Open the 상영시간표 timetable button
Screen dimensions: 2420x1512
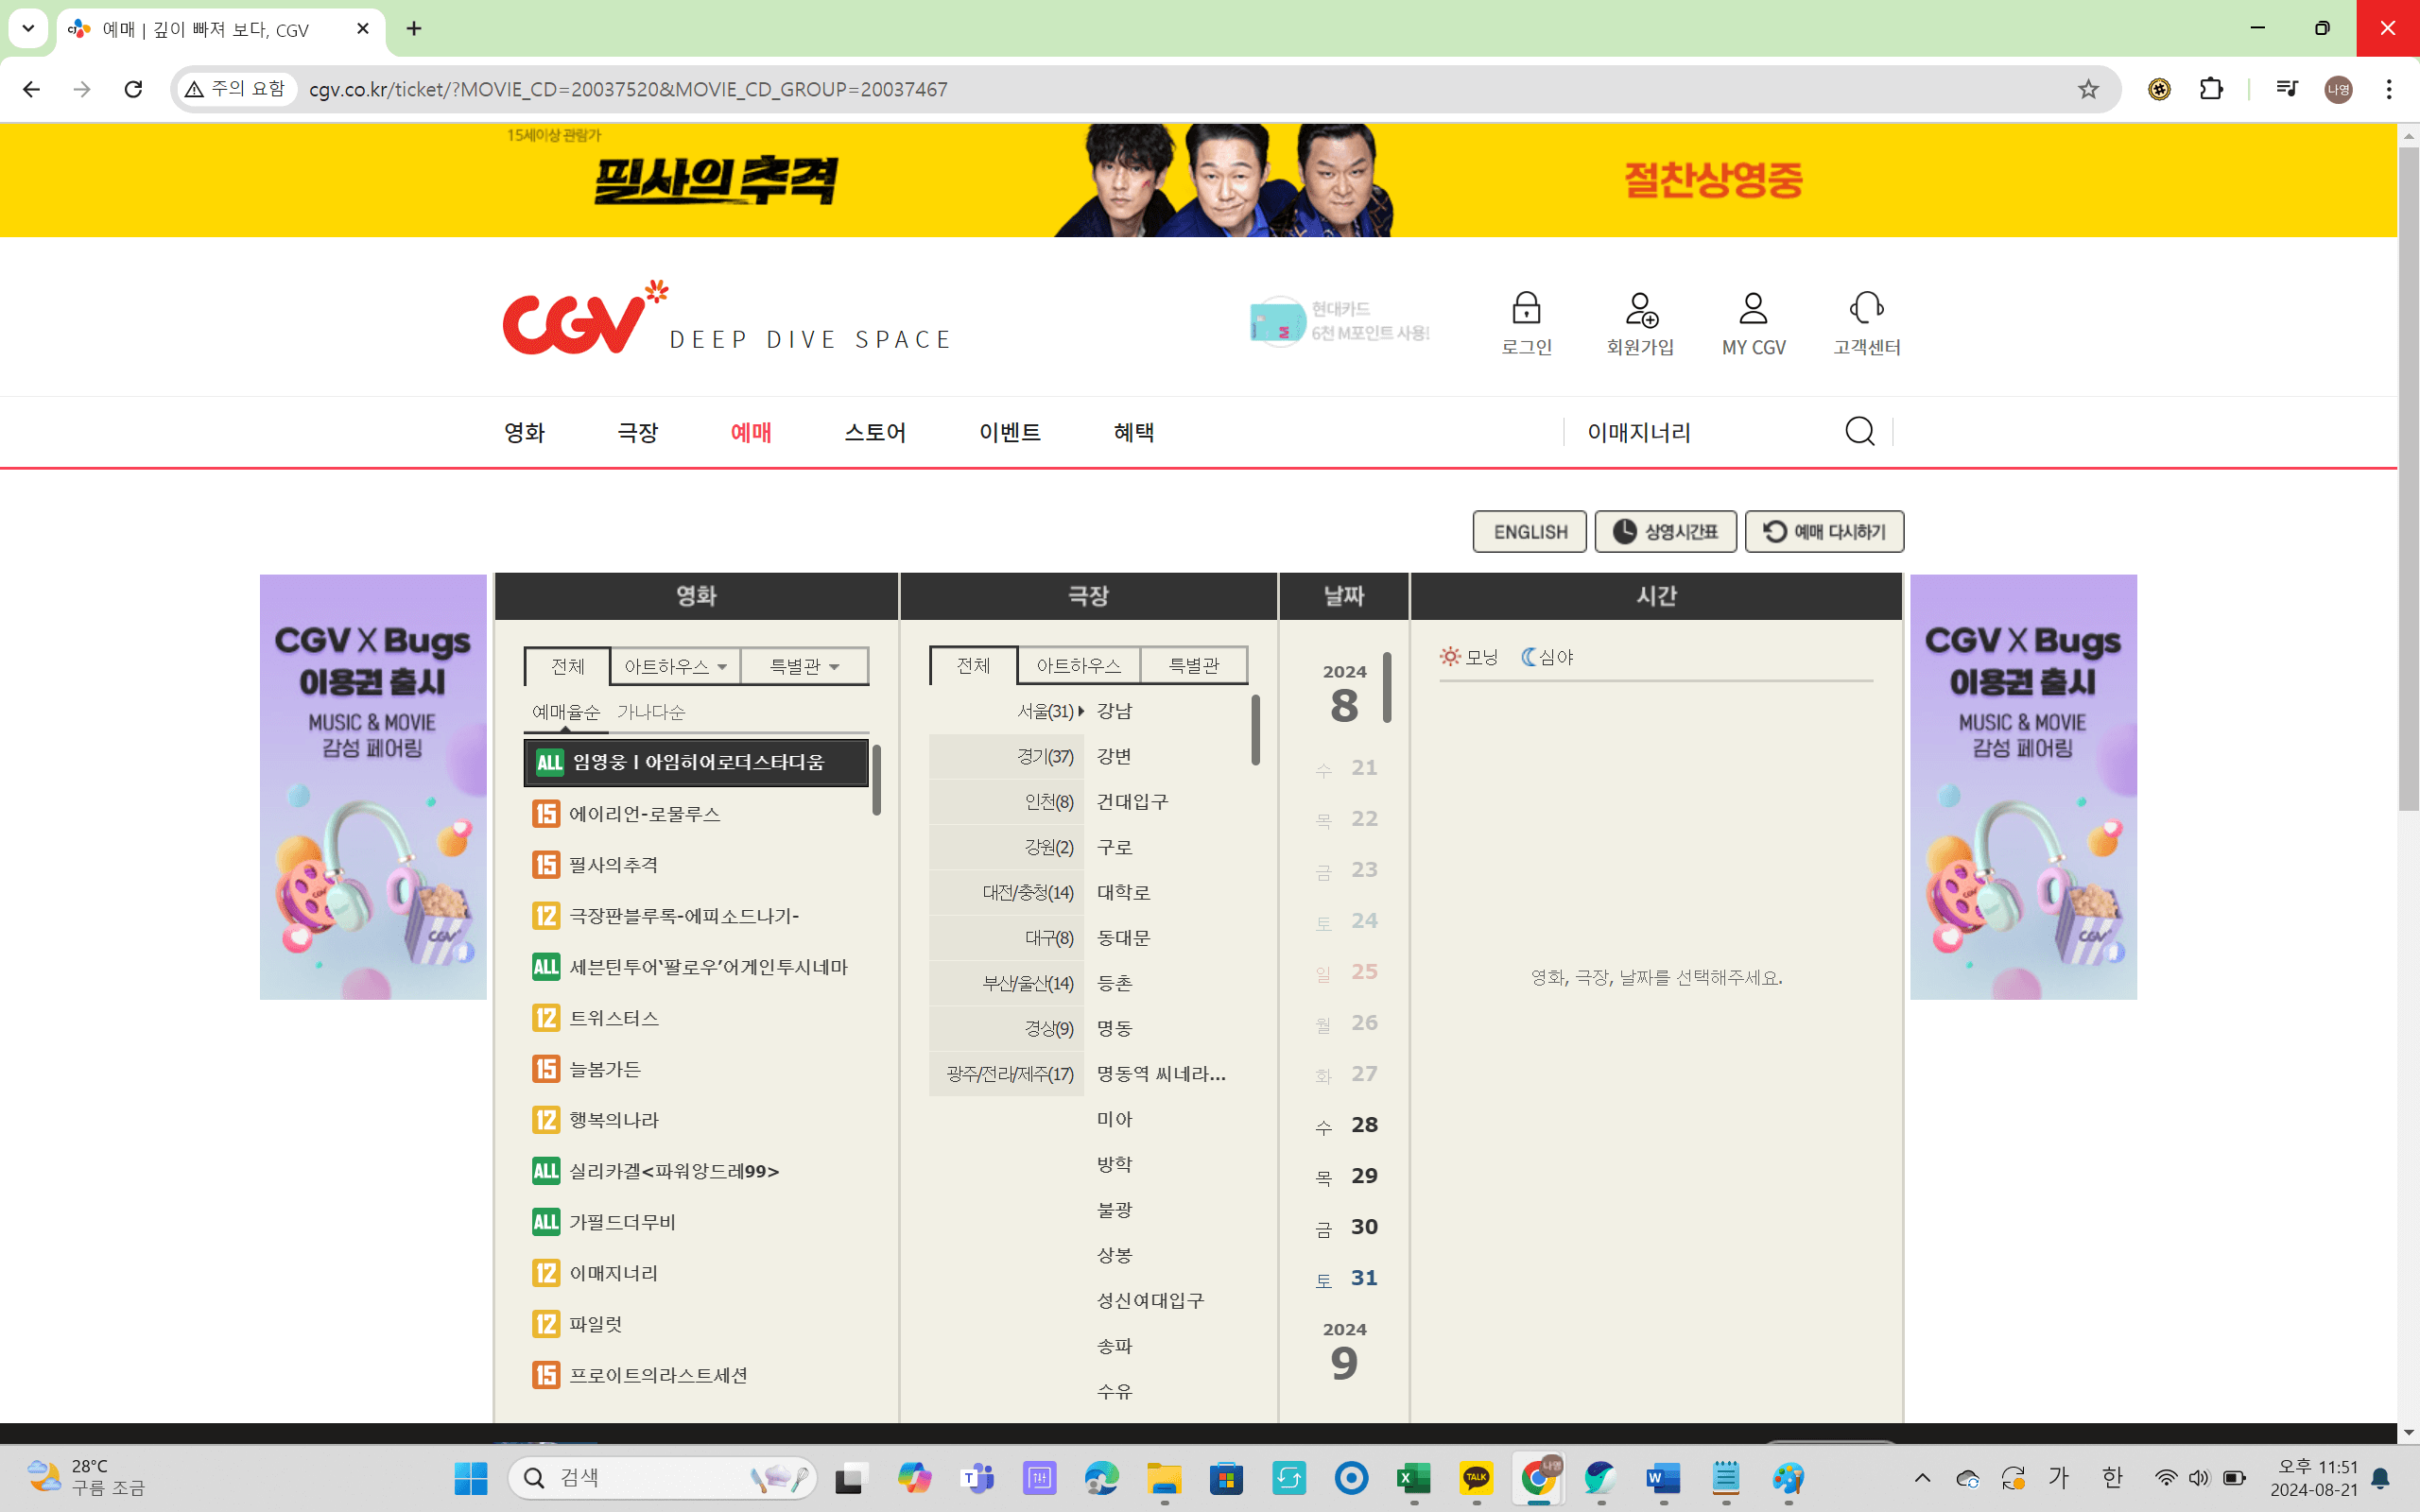pos(1665,531)
